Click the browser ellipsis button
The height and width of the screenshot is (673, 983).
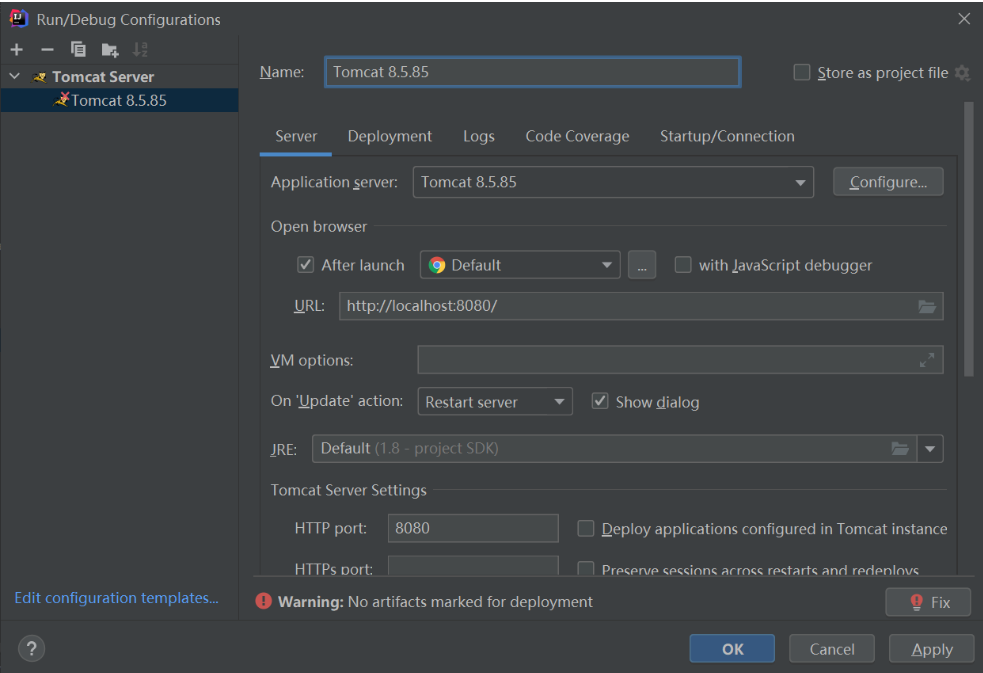[642, 265]
